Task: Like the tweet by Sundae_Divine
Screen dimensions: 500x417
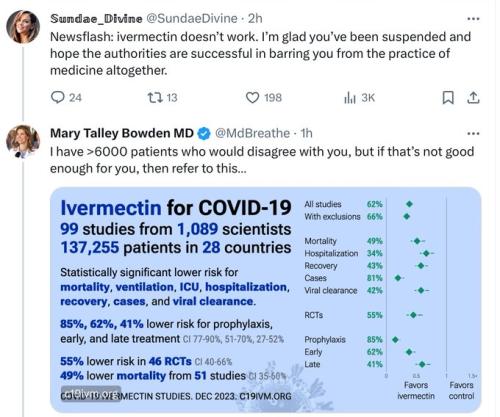Action: pyautogui.click(x=264, y=97)
